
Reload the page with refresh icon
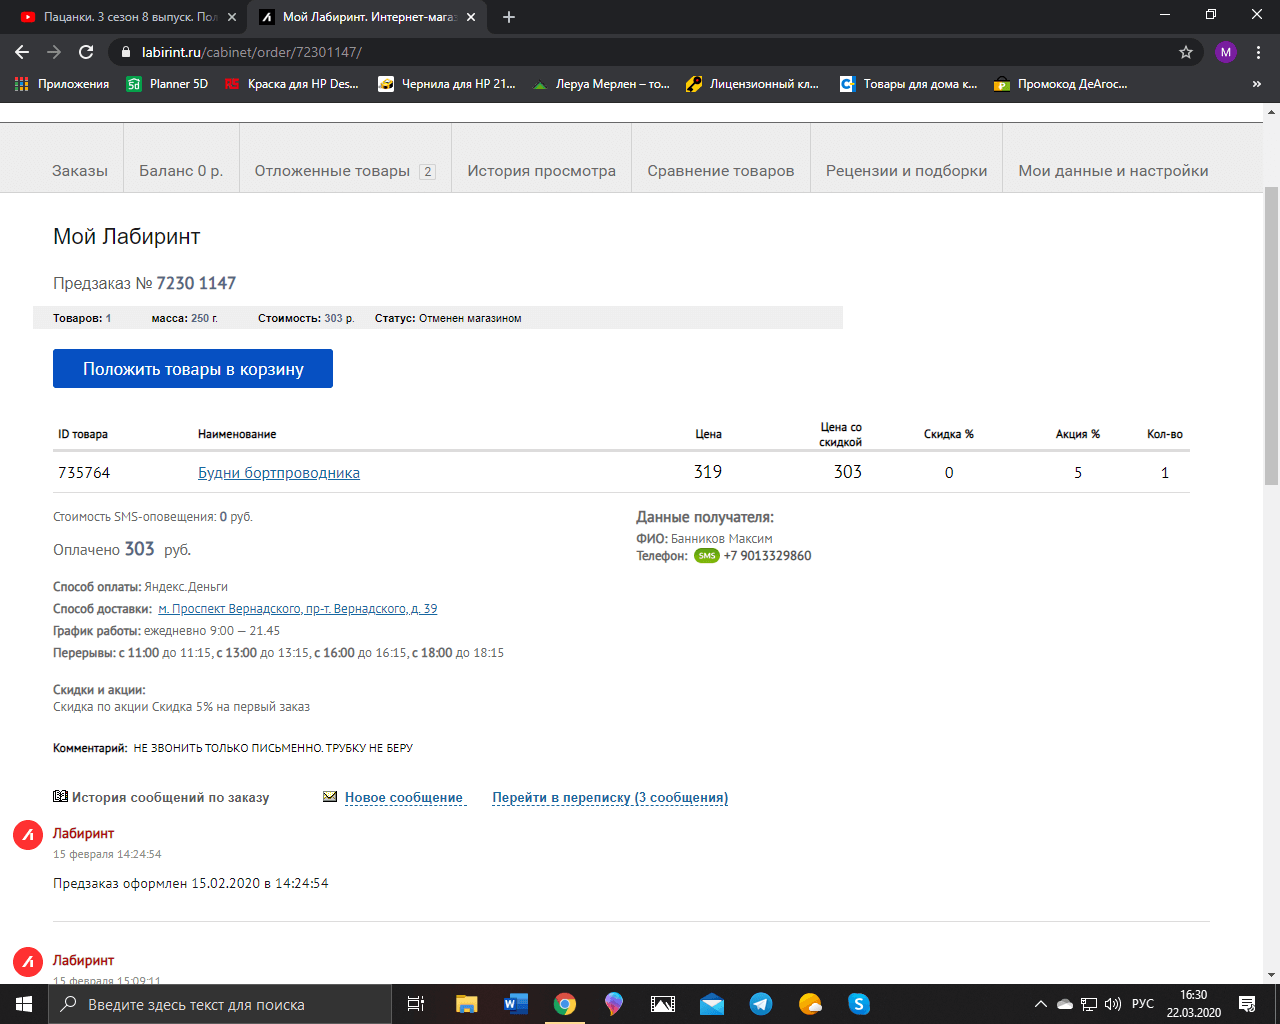[x=86, y=52]
